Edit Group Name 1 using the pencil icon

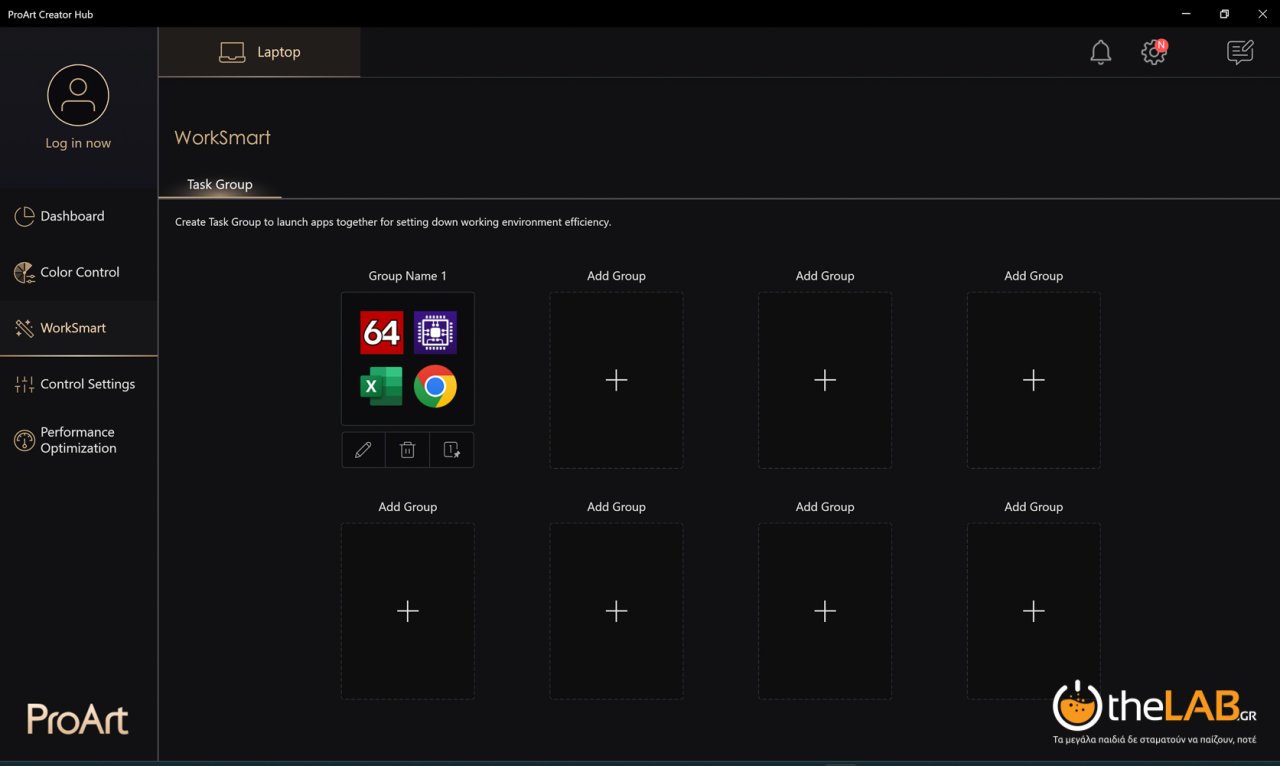tap(363, 449)
